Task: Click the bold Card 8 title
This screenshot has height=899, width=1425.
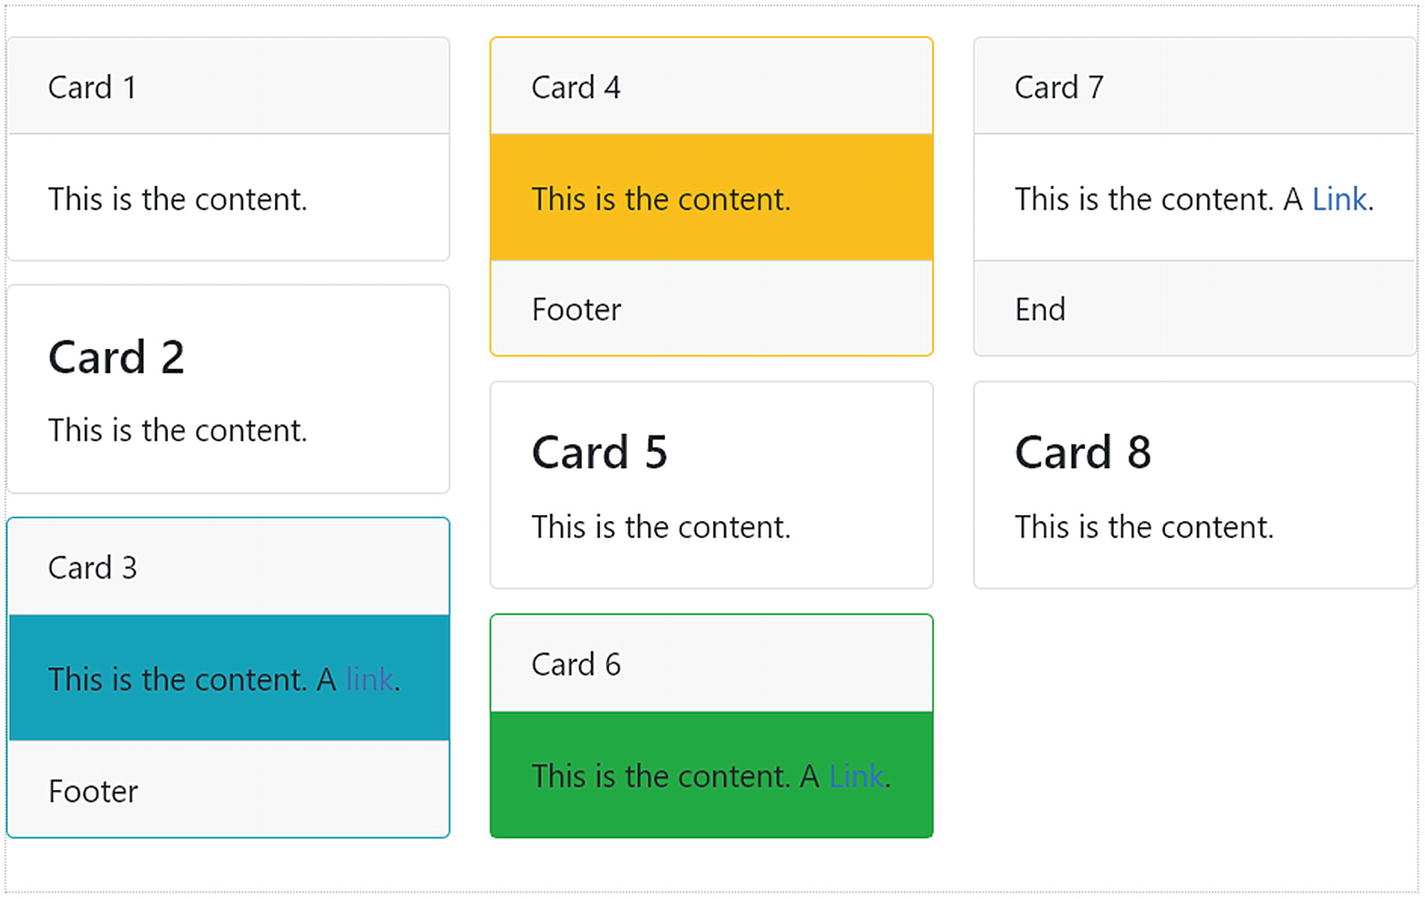Action: pos(1083,452)
